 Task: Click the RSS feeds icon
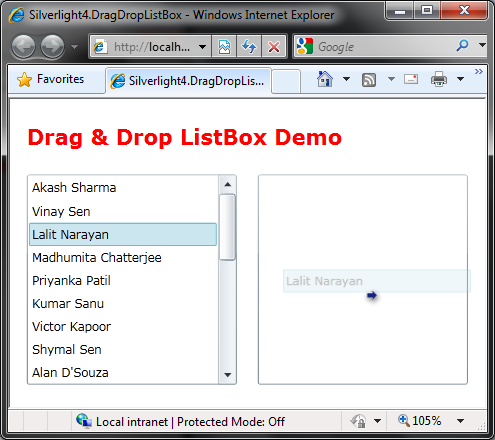[x=369, y=80]
